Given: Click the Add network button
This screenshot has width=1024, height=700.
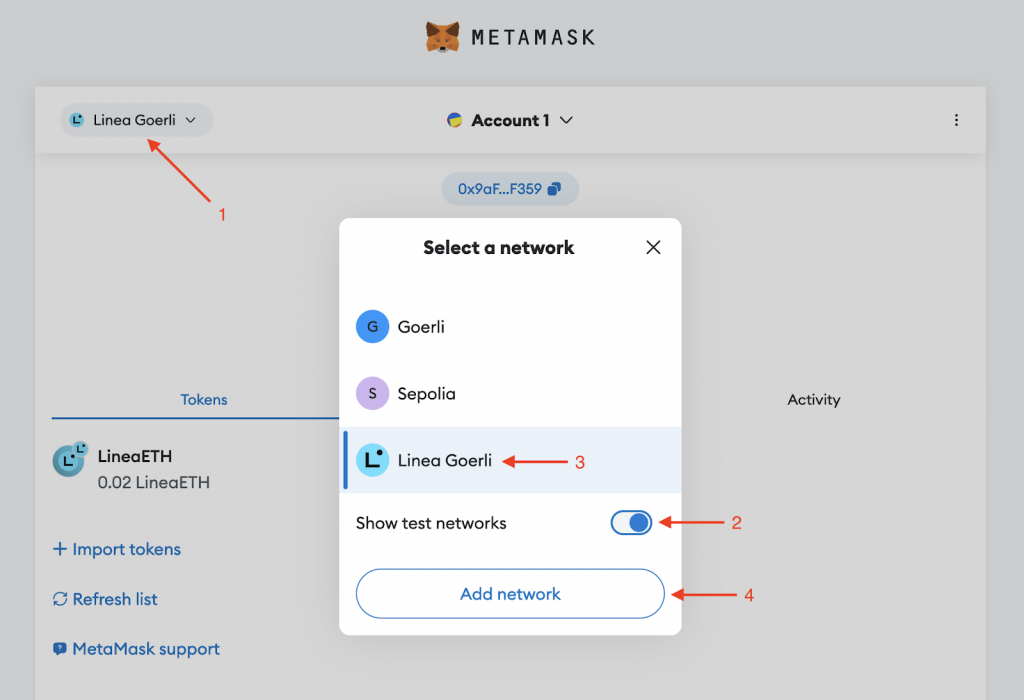Looking at the screenshot, I should coord(509,593).
